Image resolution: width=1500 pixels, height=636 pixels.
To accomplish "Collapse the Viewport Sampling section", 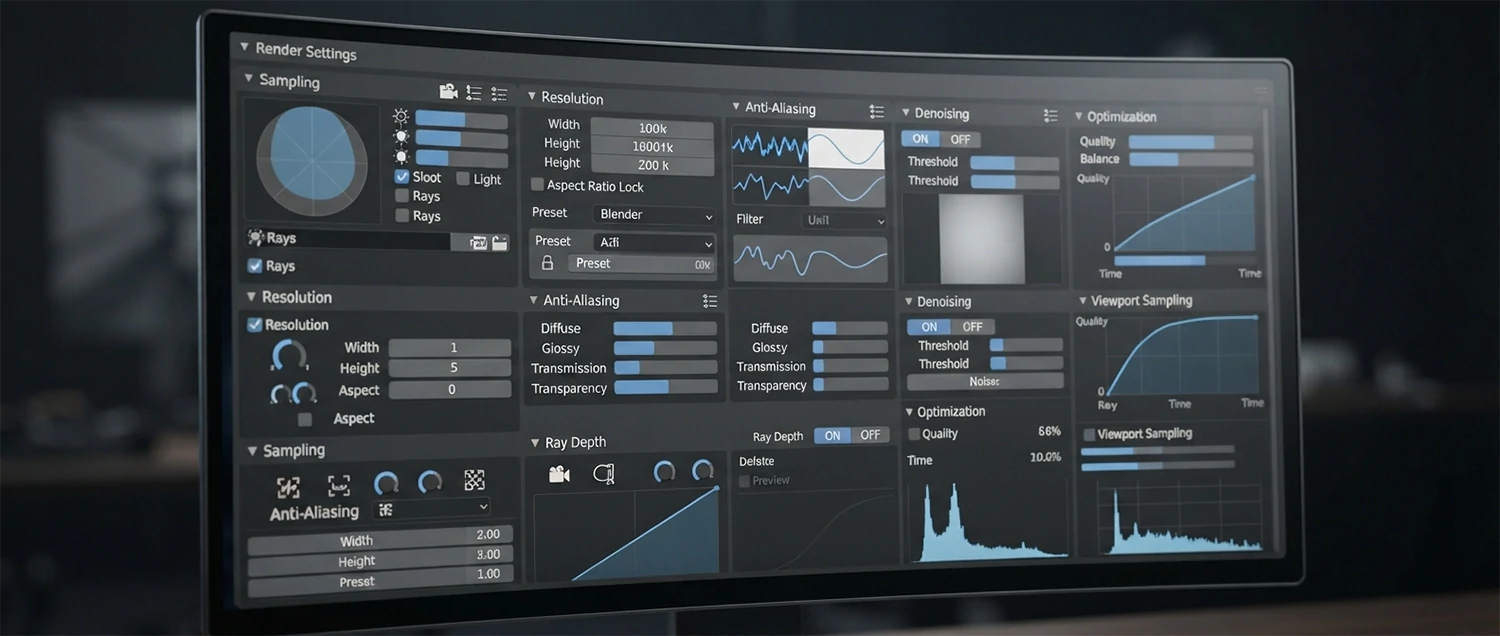I will coord(1083,300).
